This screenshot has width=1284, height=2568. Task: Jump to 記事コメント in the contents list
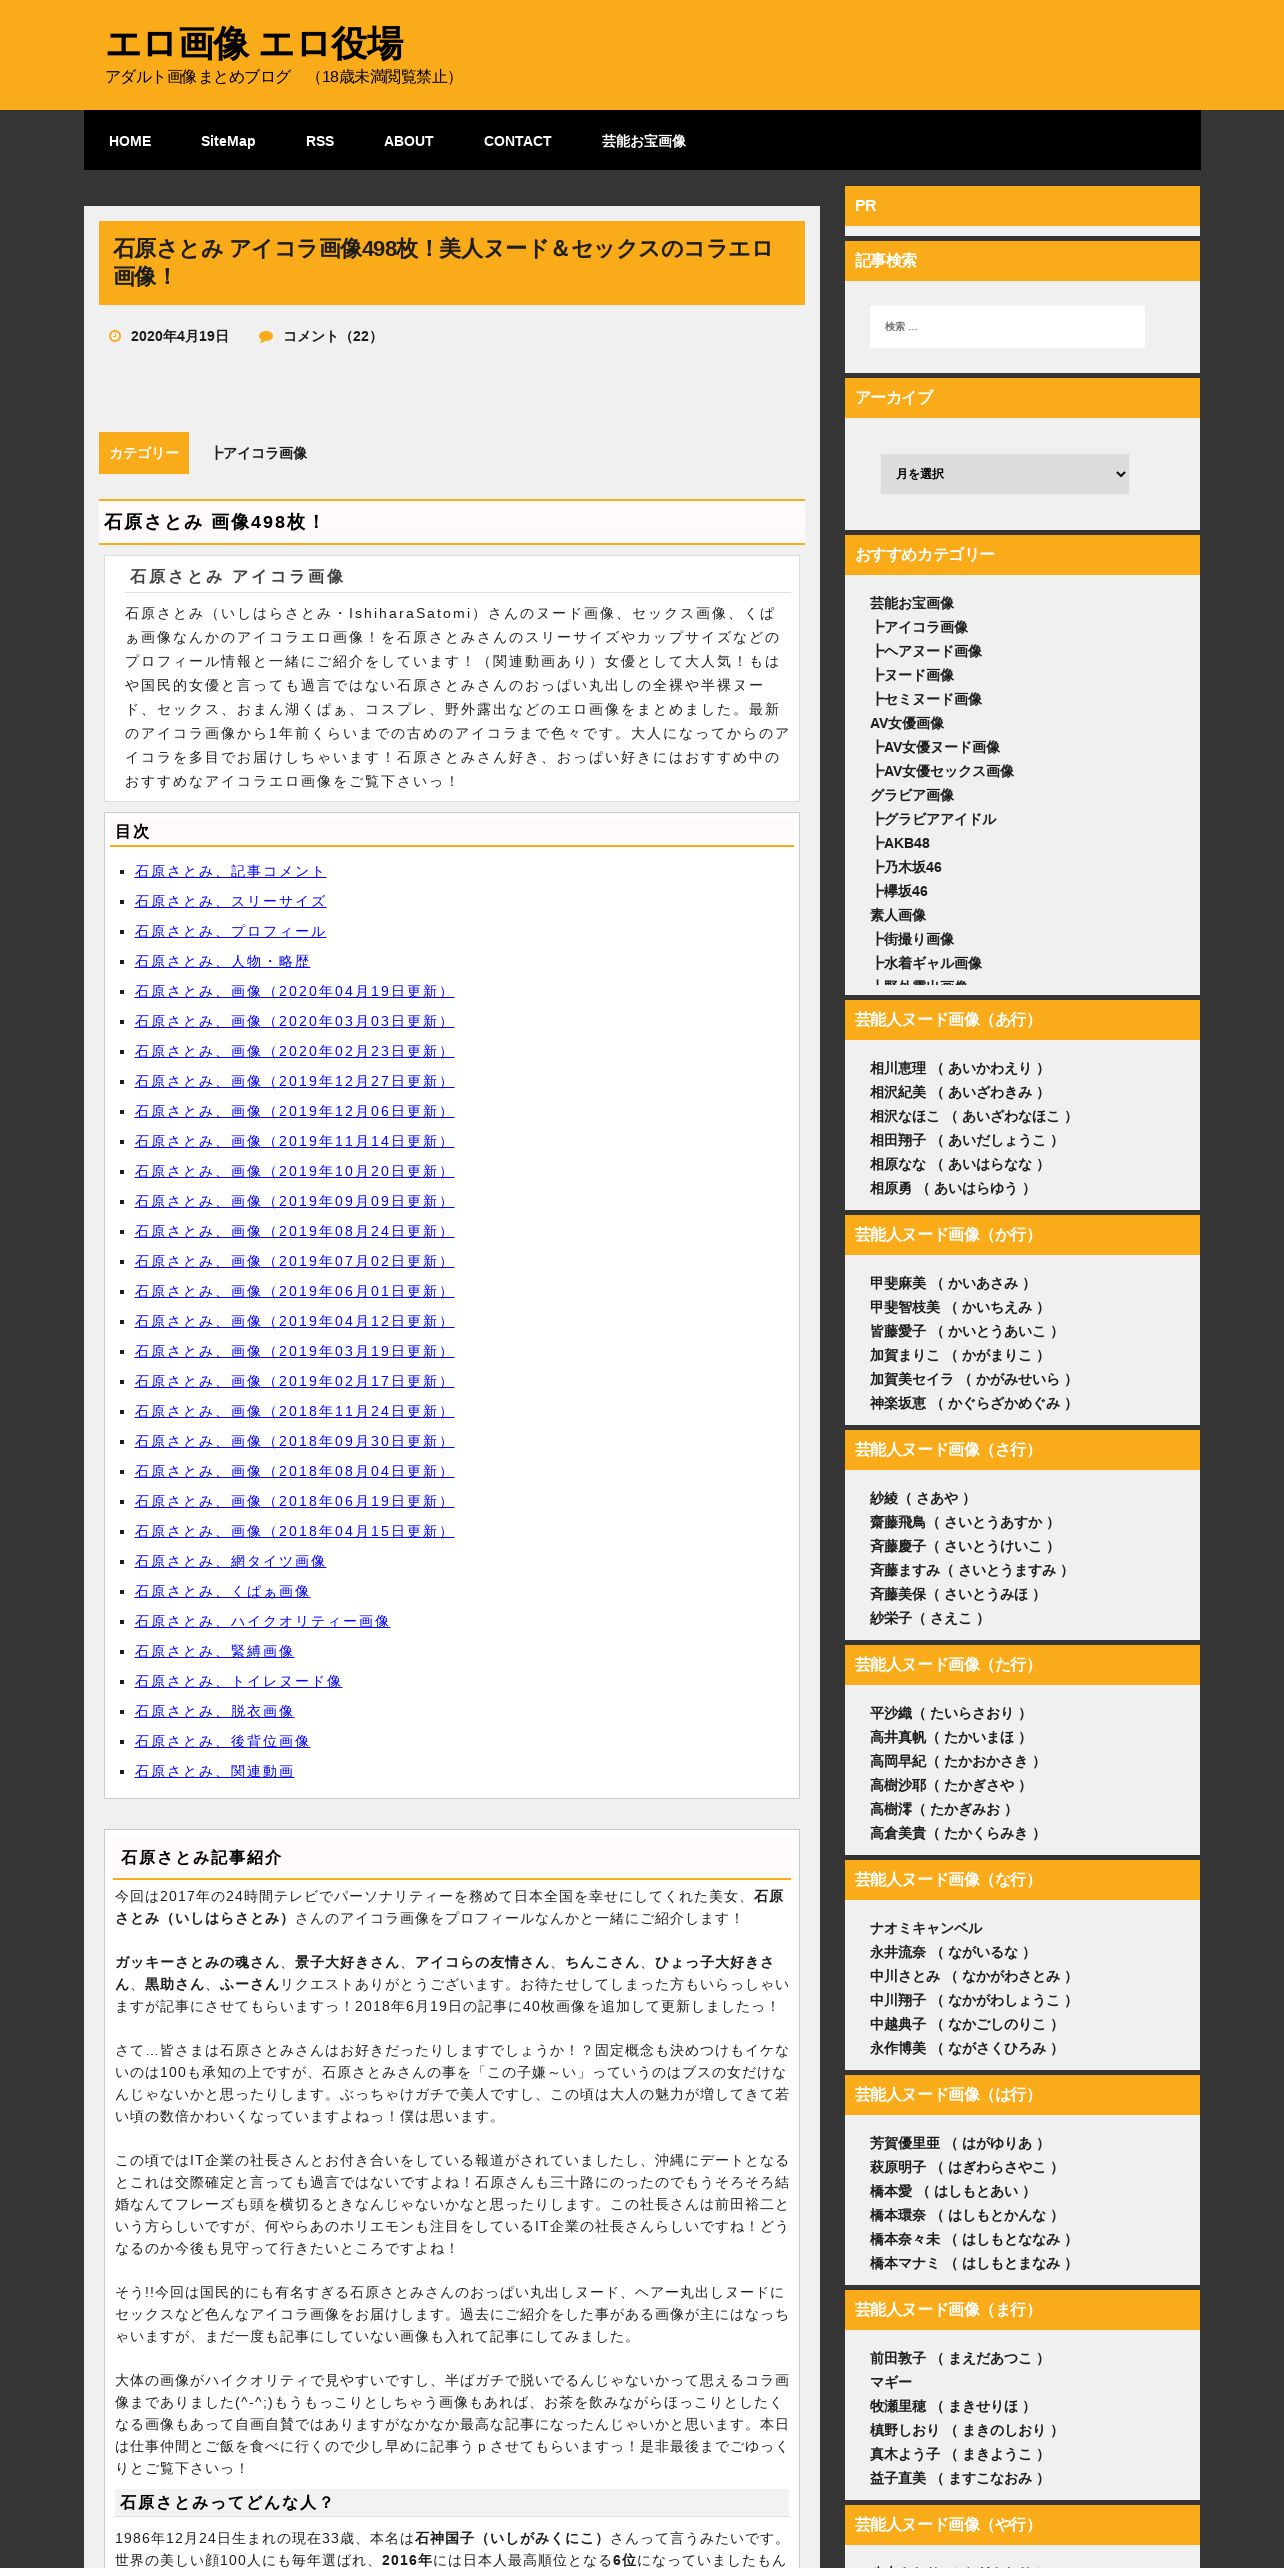pos(230,871)
